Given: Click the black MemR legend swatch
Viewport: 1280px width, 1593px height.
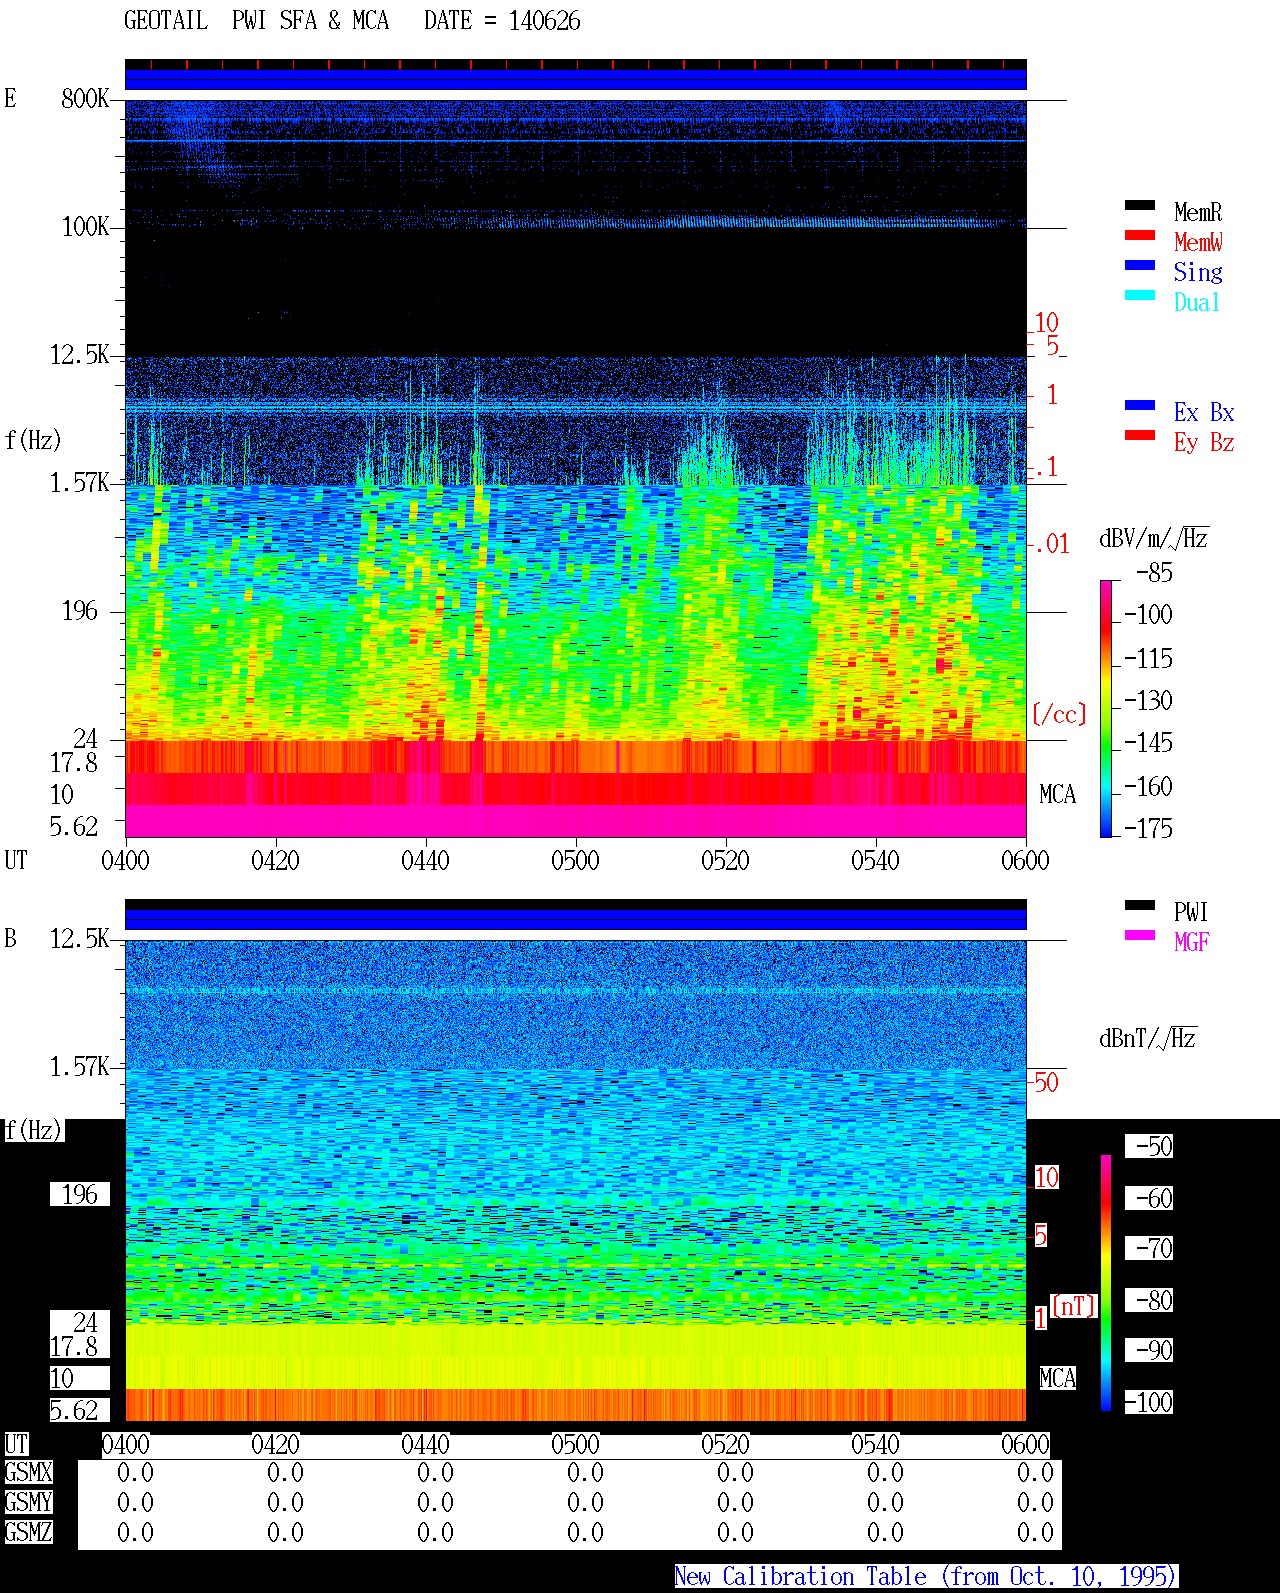Looking at the screenshot, I should point(1140,205).
